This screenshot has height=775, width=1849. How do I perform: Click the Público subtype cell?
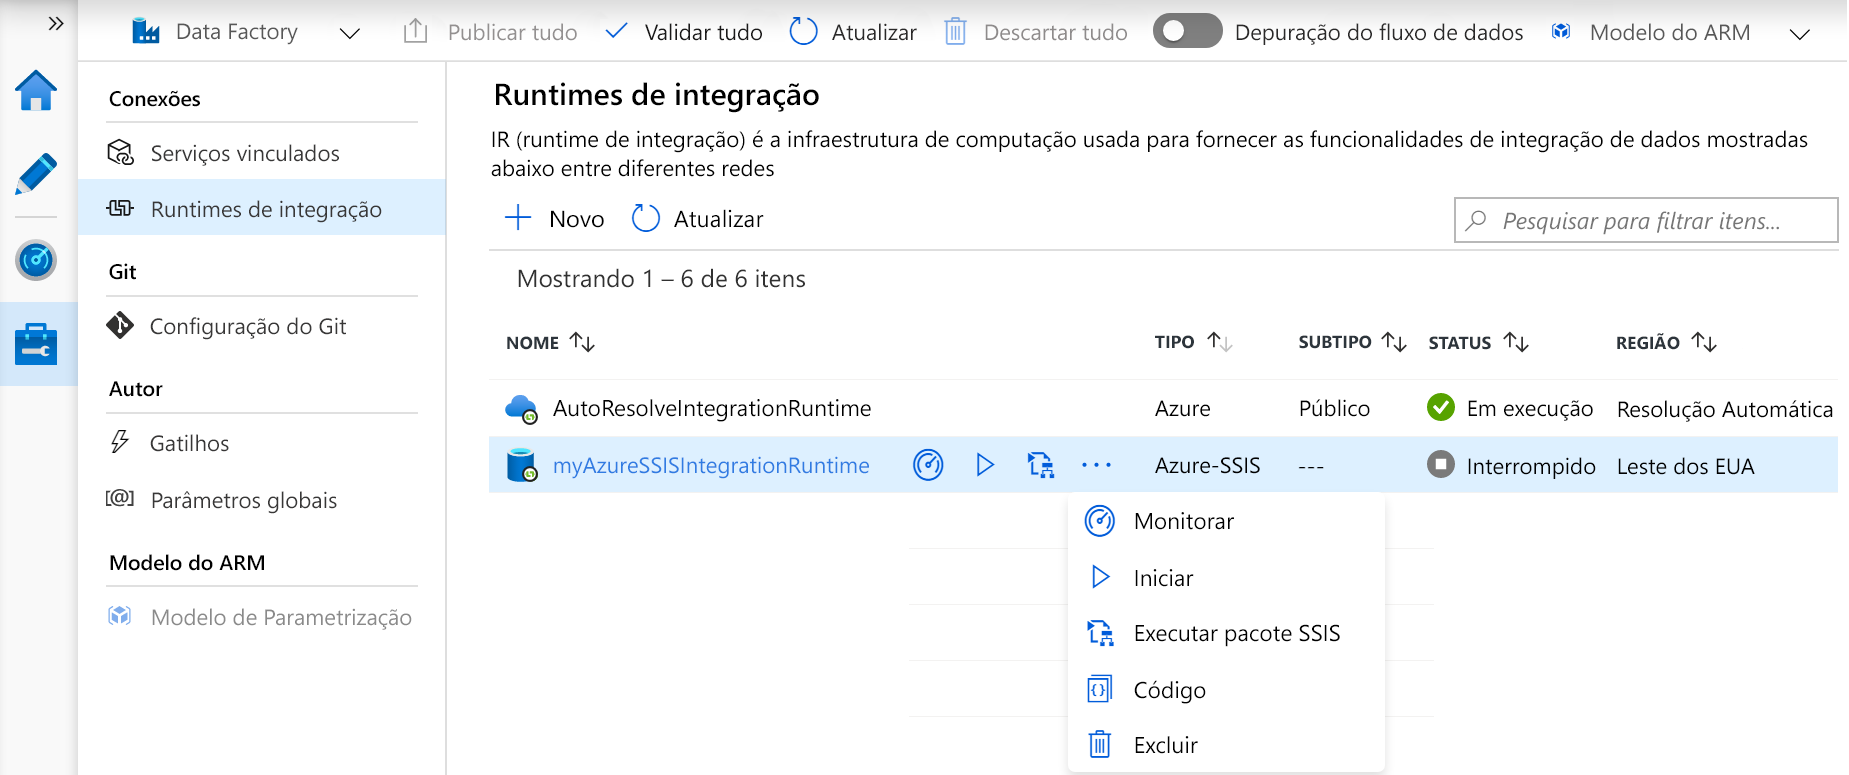pos(1334,408)
